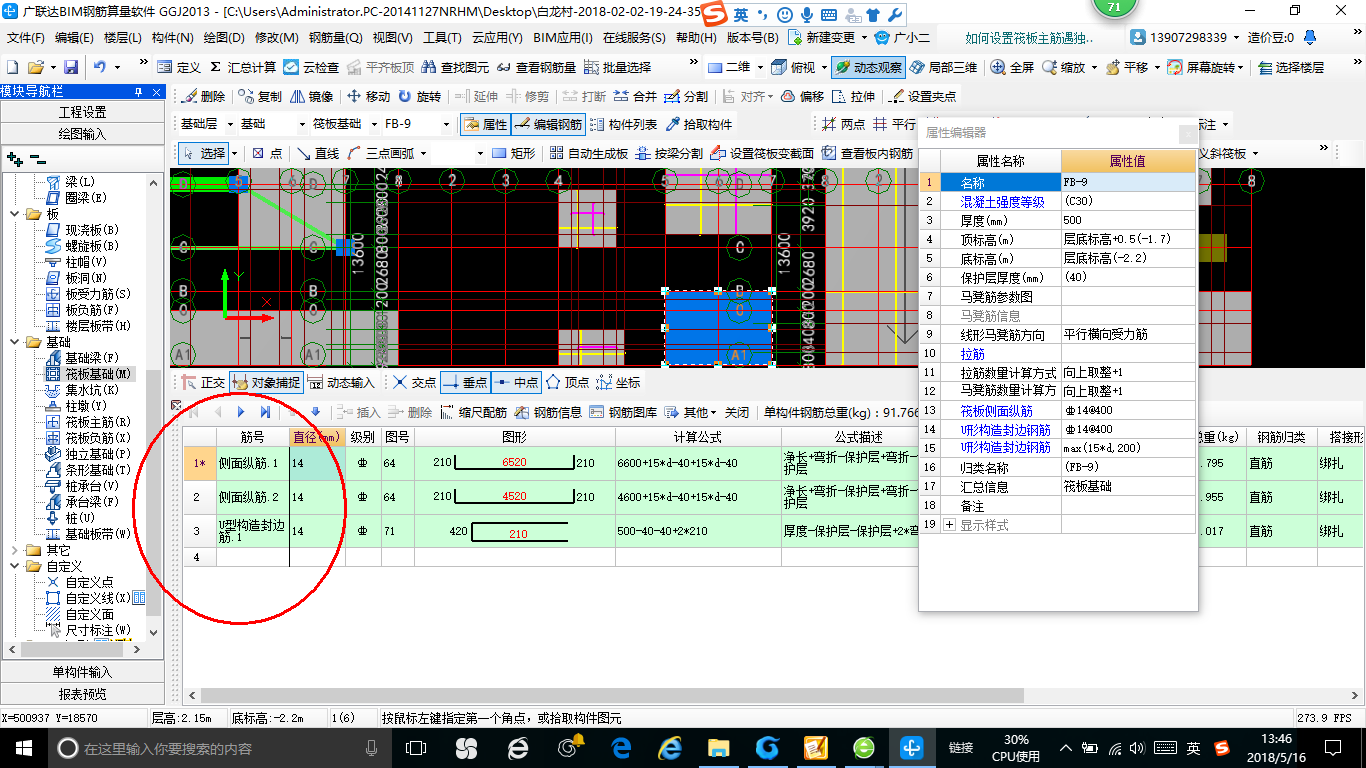Toggle 动态输入 dynamic input
The height and width of the screenshot is (768, 1366).
coord(340,382)
